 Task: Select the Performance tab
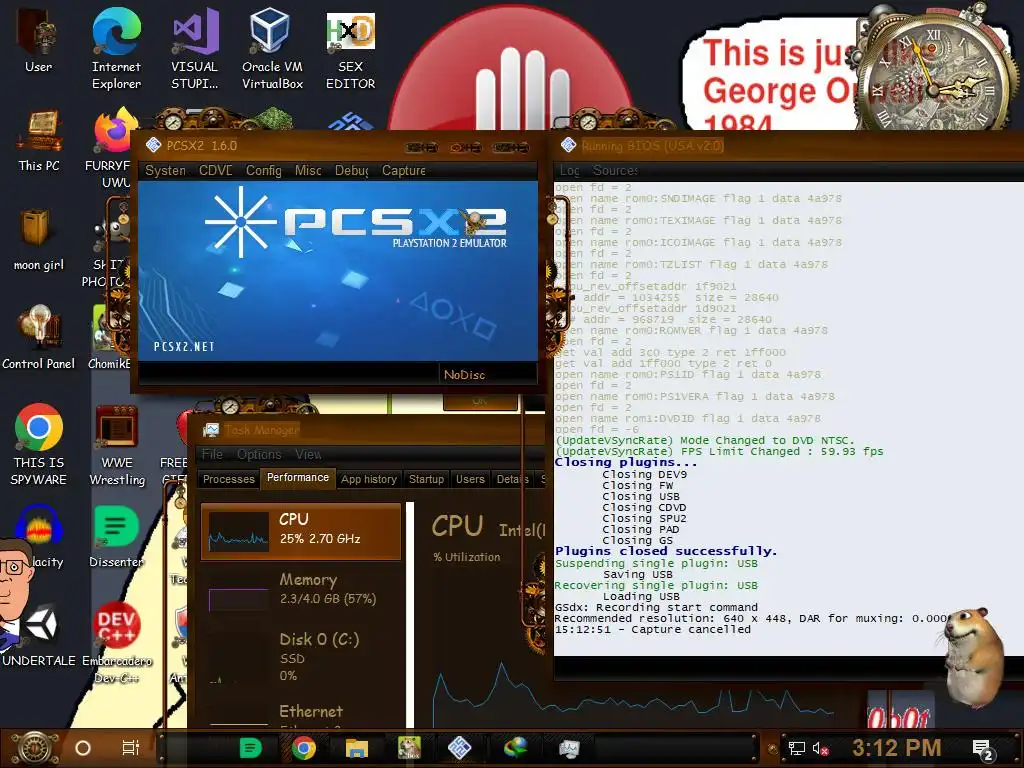(298, 477)
